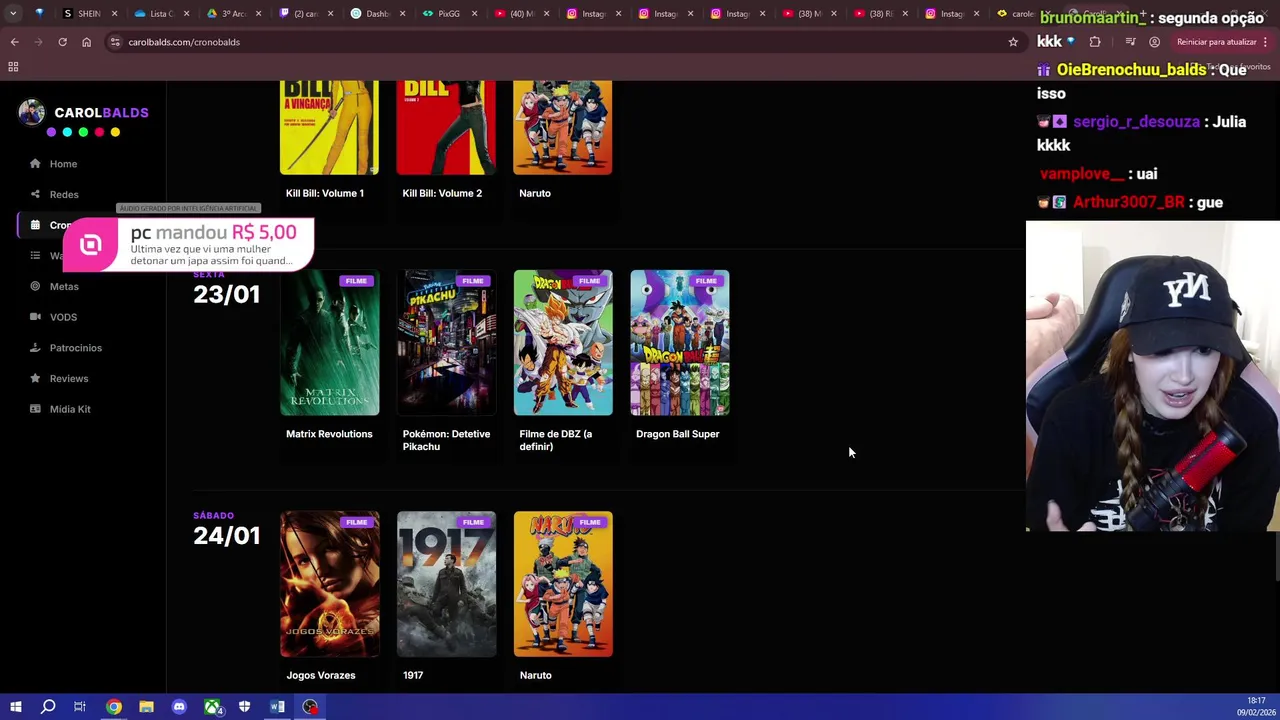
Task: Open OBS Studio from the taskbar
Action: tap(310, 707)
